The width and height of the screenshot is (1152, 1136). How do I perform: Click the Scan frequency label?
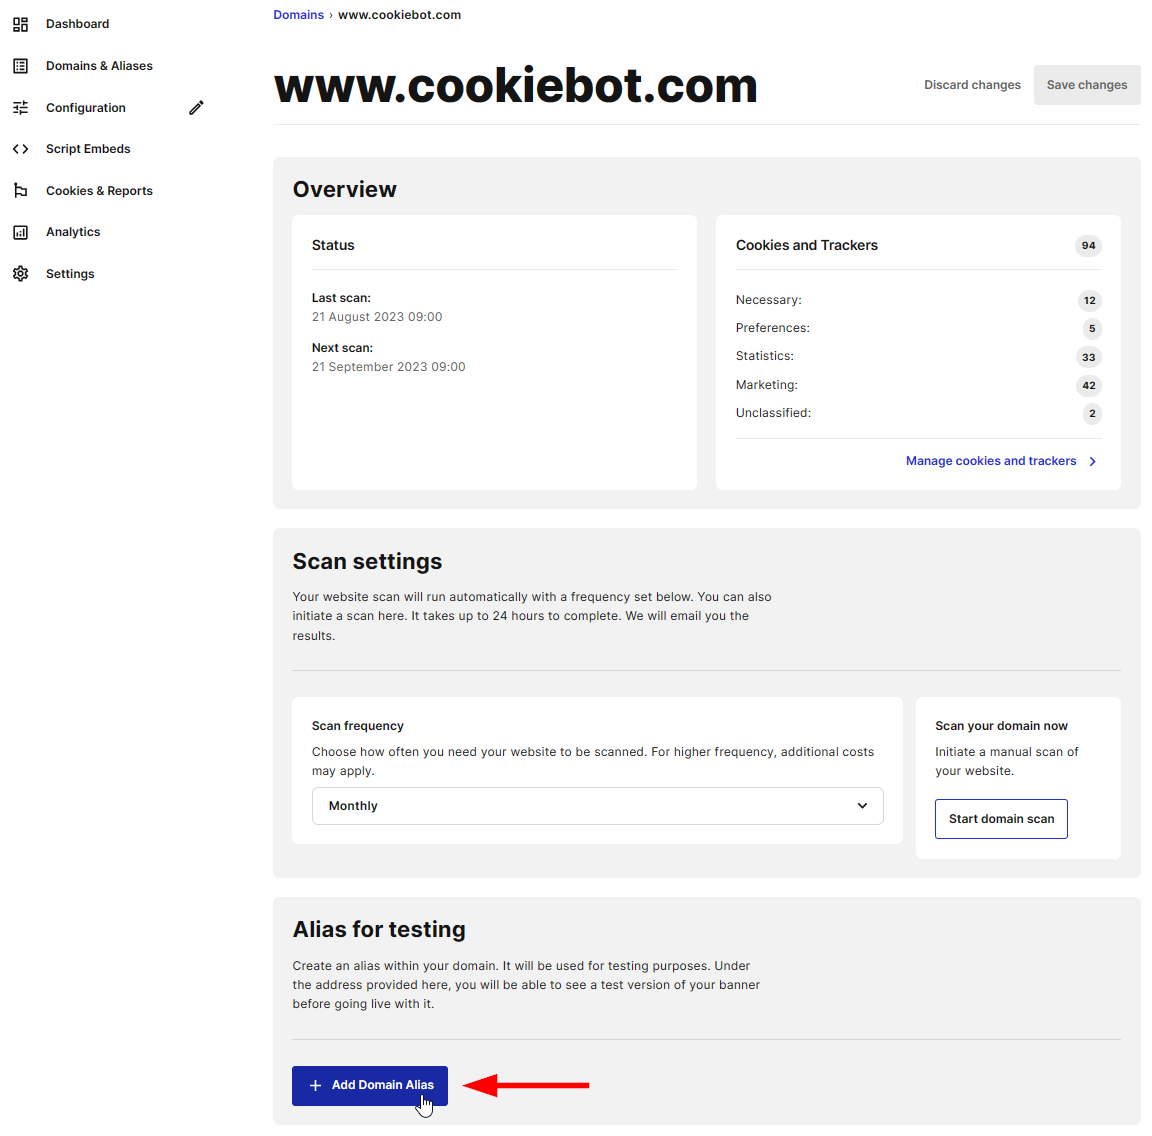coord(358,726)
